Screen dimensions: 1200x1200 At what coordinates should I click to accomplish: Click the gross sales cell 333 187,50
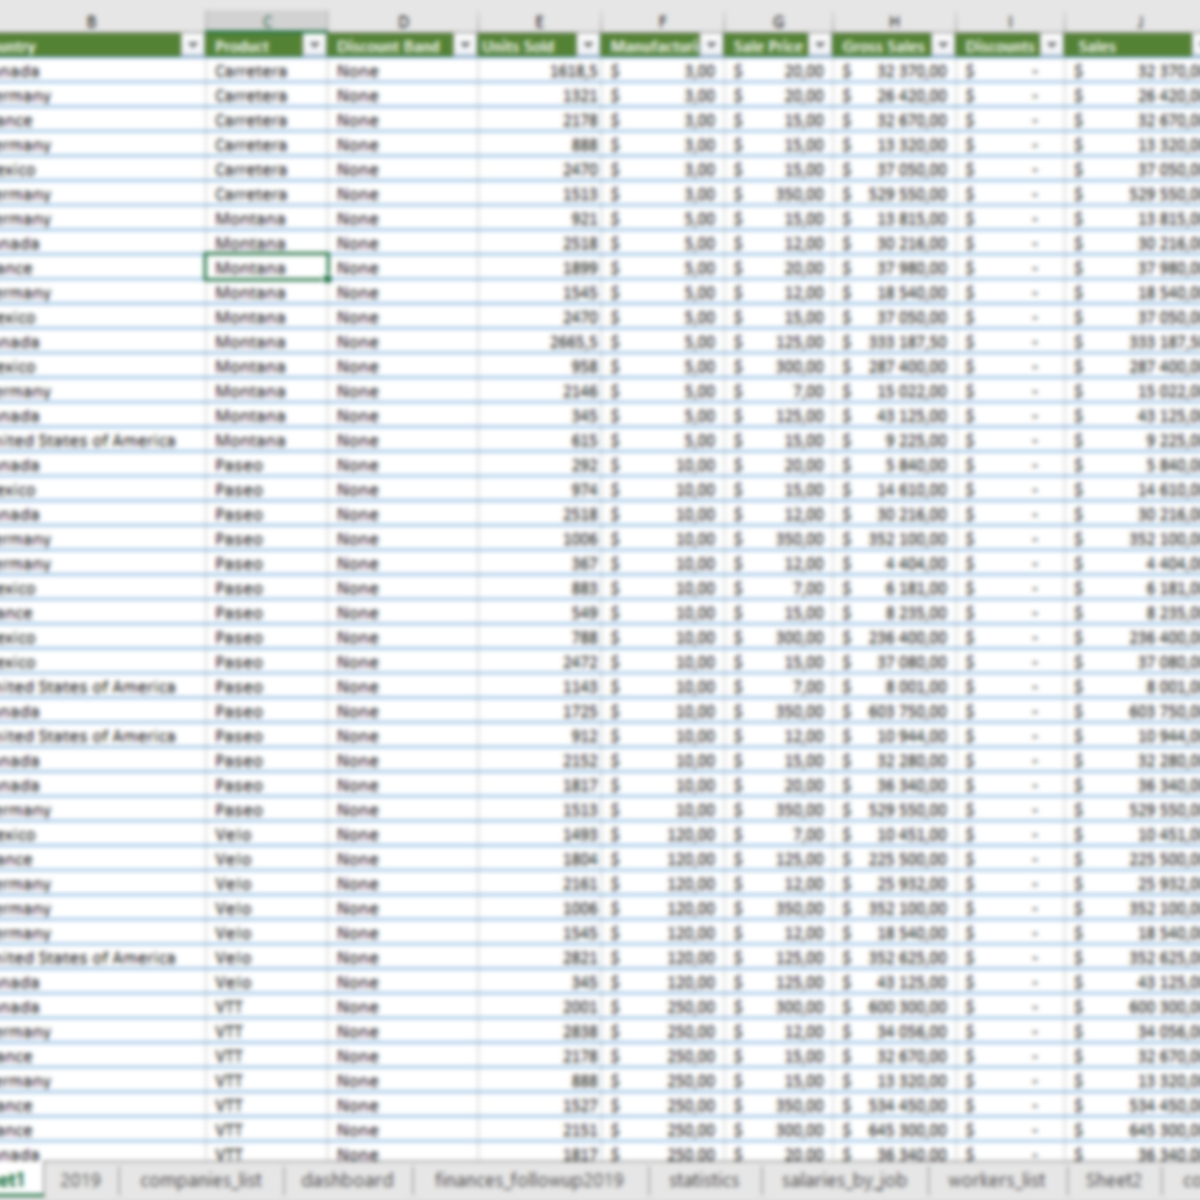coord(894,342)
